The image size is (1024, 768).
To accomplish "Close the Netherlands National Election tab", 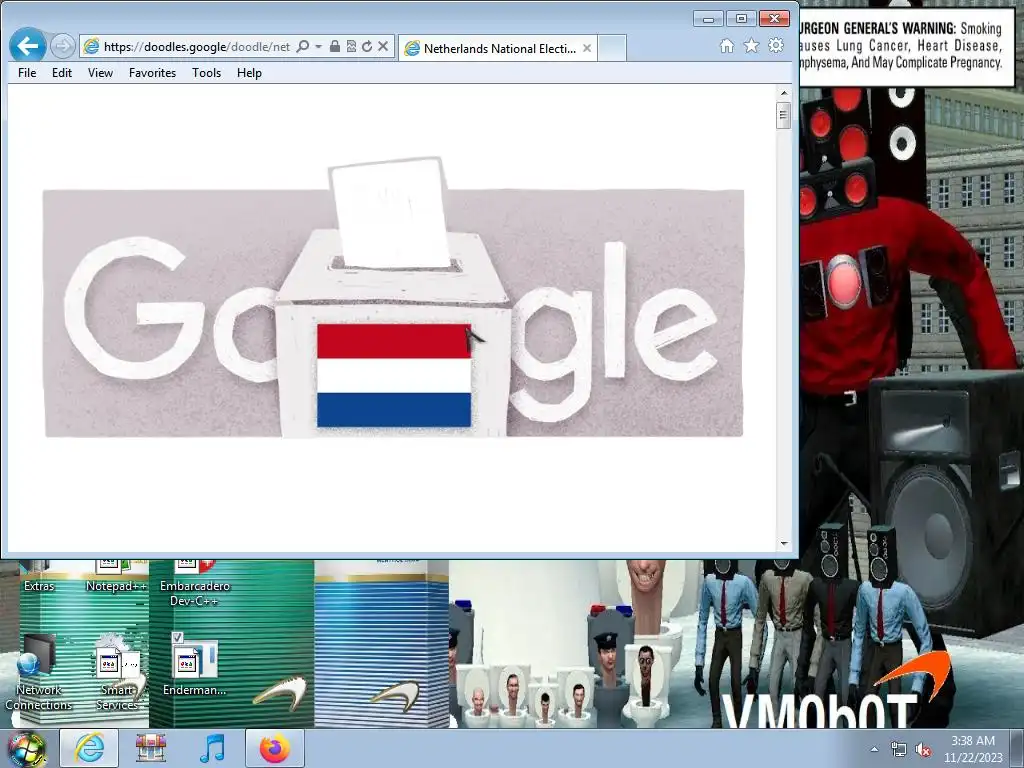I will click(587, 48).
